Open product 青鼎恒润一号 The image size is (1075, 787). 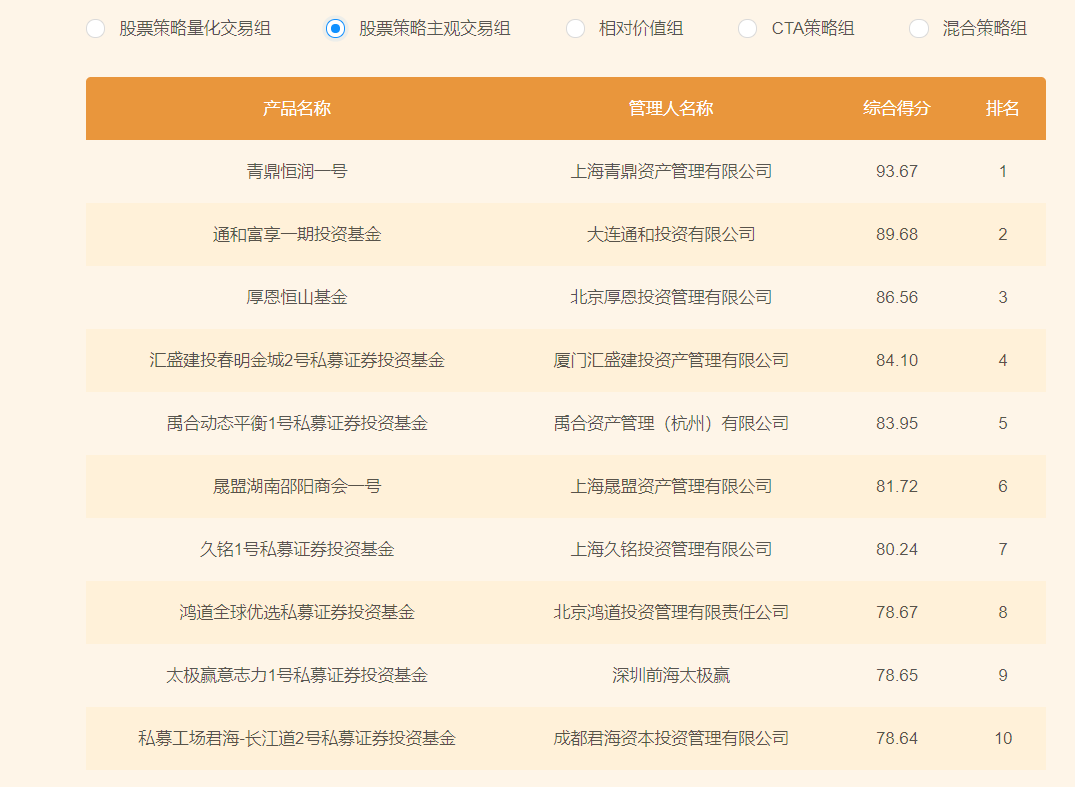coord(297,171)
